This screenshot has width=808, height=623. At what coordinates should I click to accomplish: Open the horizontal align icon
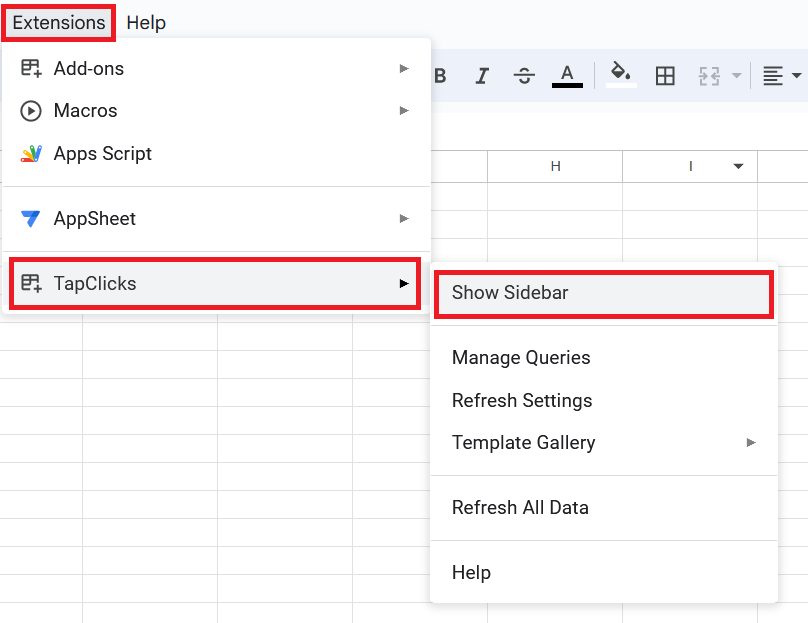click(773, 76)
